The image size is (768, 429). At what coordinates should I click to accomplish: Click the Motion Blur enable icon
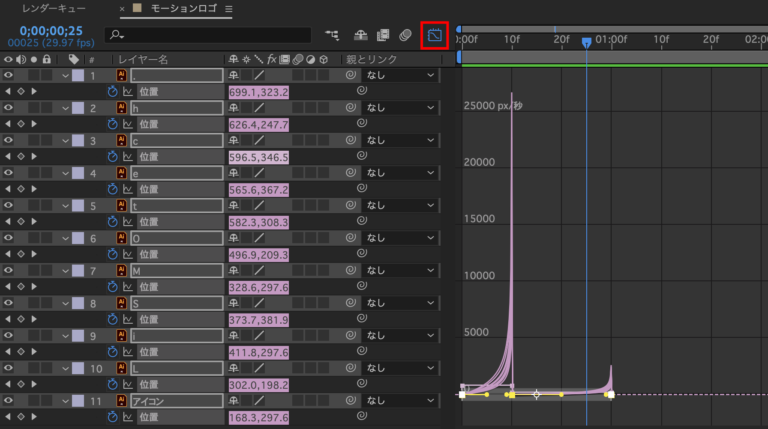coord(406,35)
